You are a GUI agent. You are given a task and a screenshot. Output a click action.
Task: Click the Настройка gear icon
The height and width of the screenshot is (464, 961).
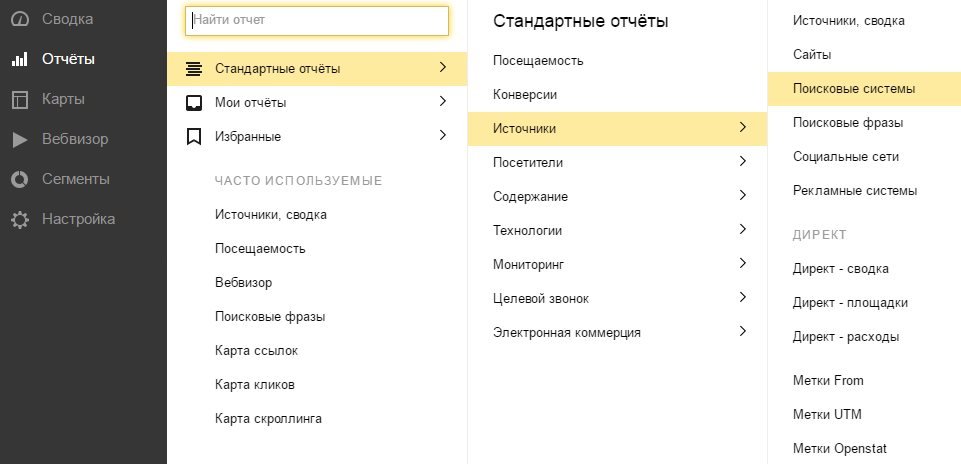click(x=20, y=219)
